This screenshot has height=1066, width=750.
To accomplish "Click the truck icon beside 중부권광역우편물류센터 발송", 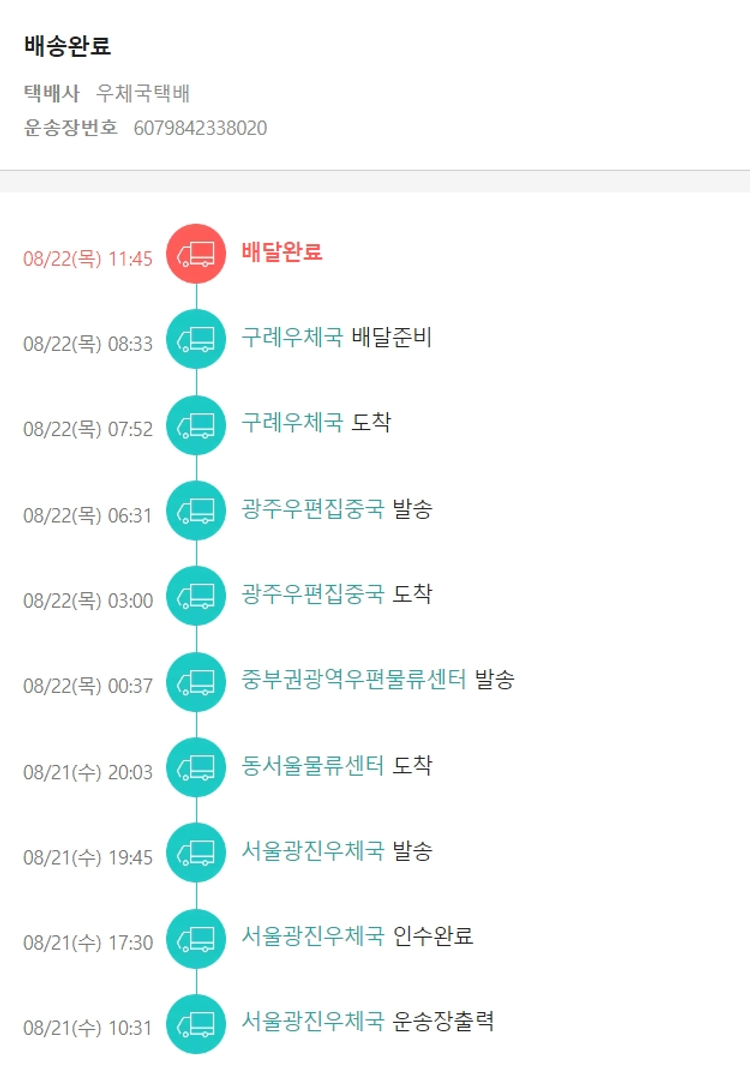I will coord(196,682).
